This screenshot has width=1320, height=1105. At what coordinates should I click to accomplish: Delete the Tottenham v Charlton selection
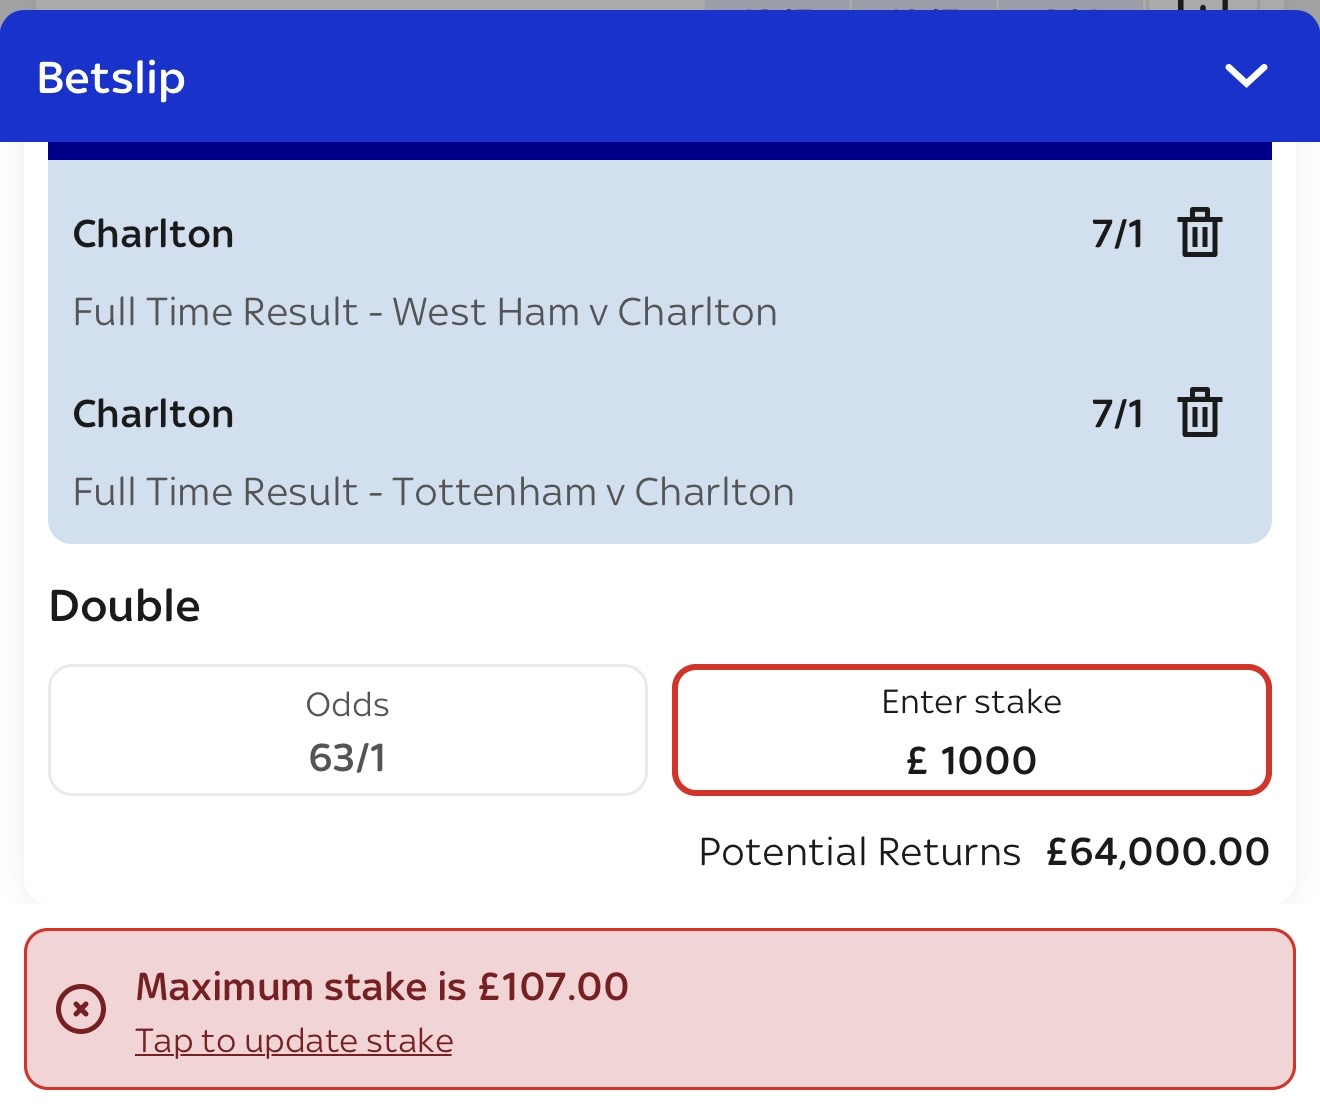1199,413
